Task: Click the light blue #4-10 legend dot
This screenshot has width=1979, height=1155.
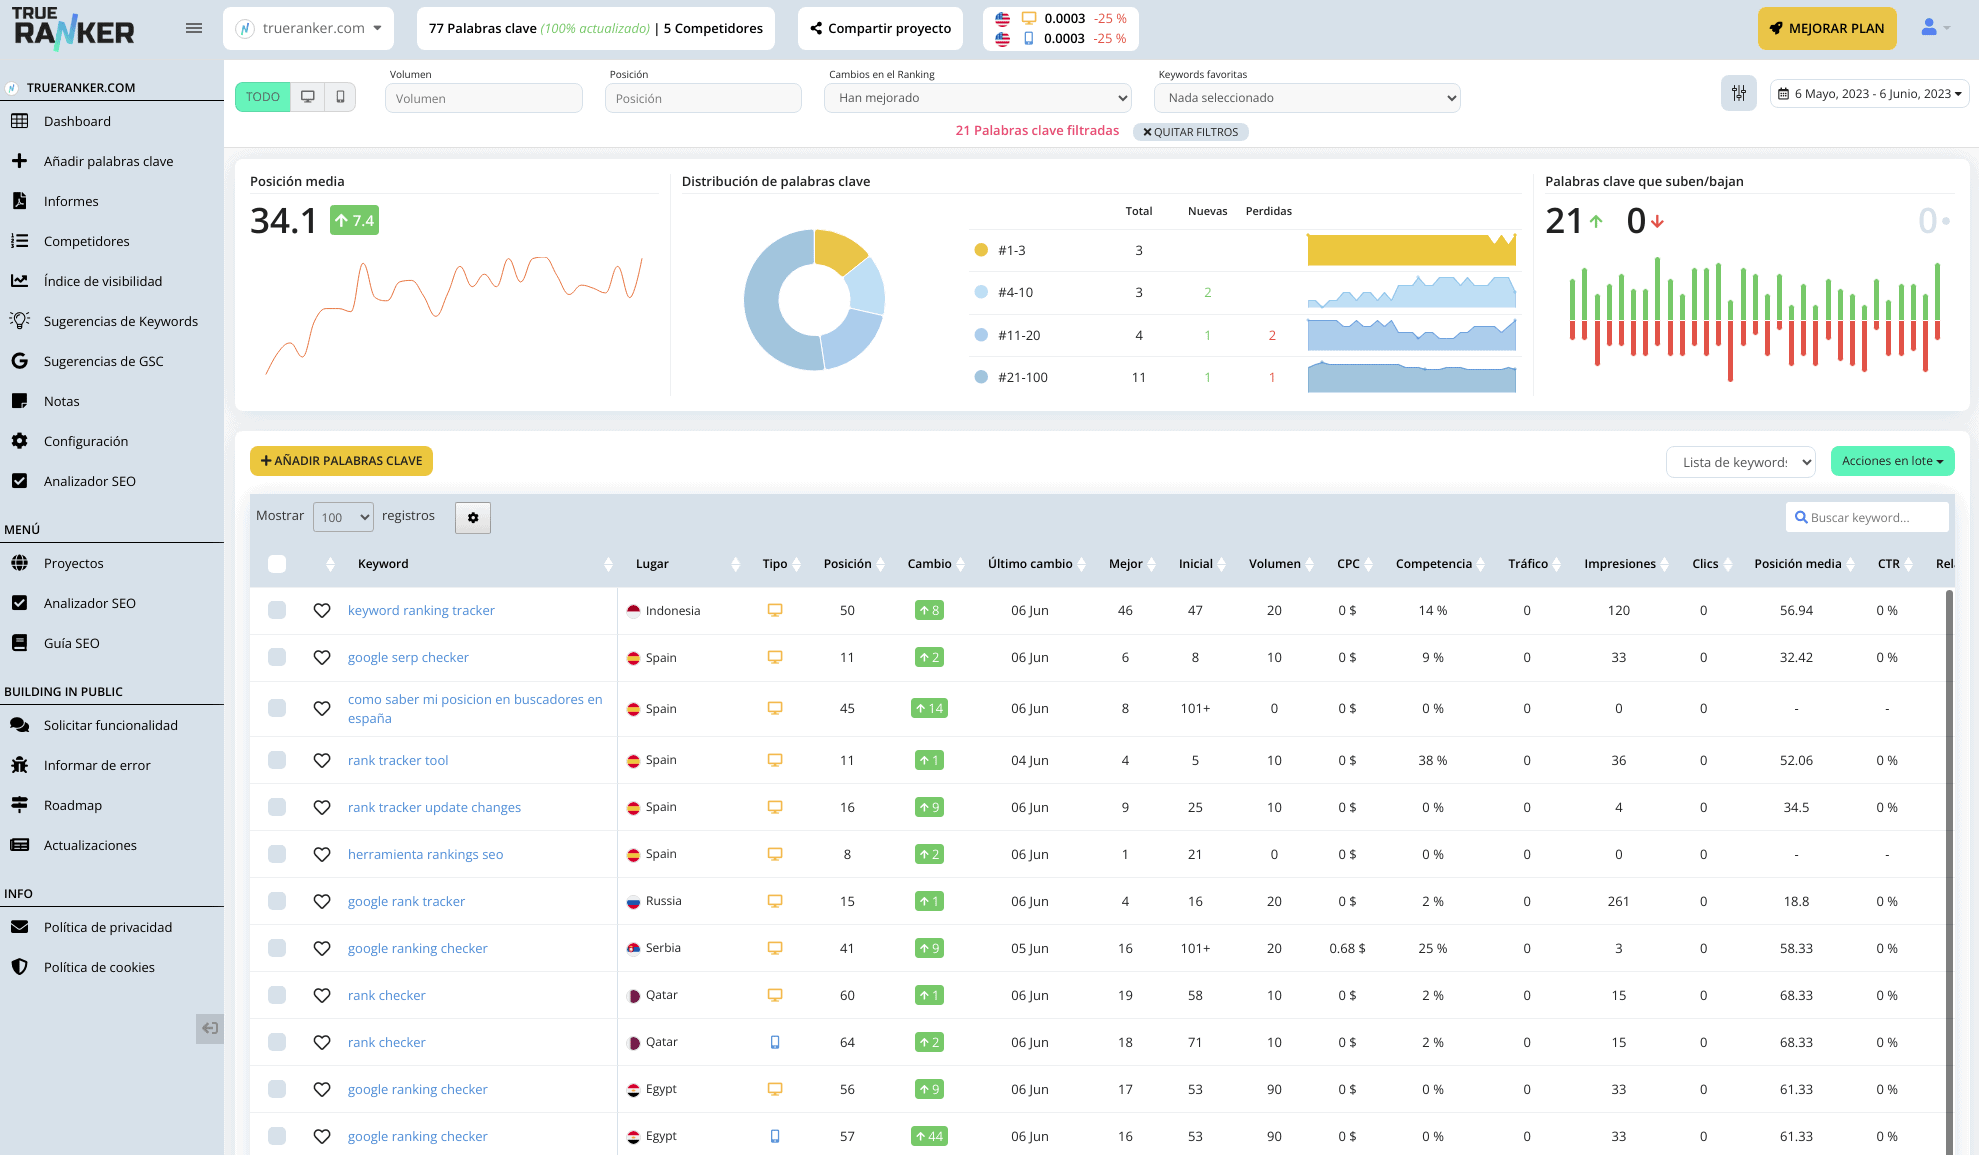Action: click(x=981, y=292)
